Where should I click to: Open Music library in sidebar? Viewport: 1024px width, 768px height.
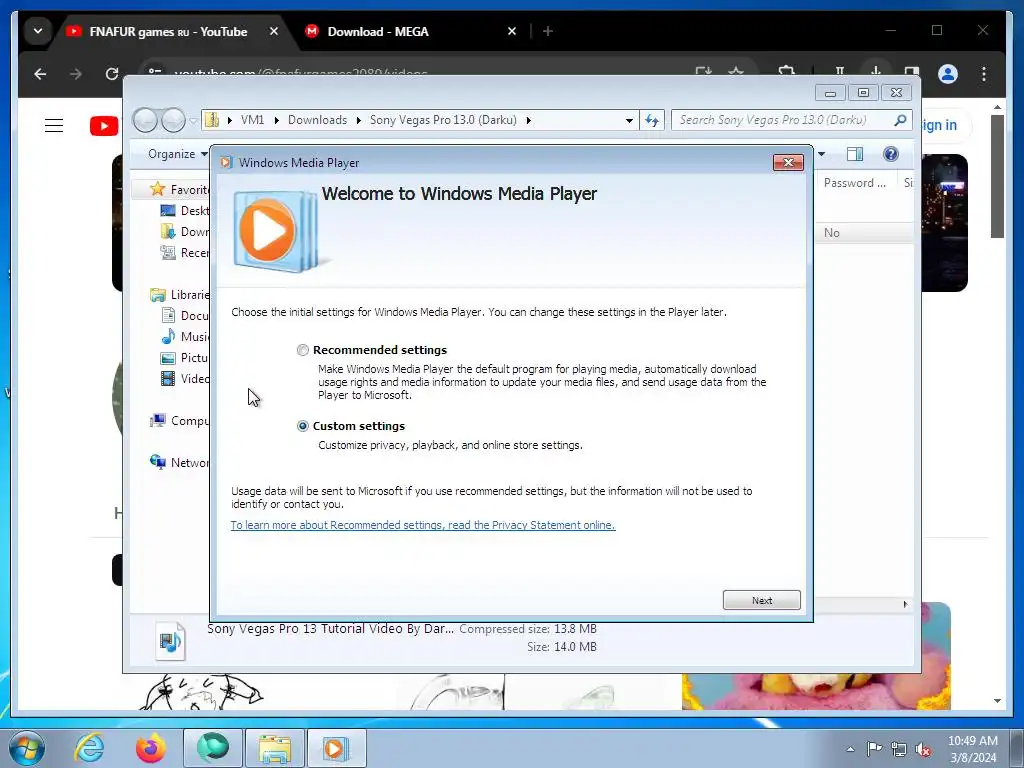[185, 336]
